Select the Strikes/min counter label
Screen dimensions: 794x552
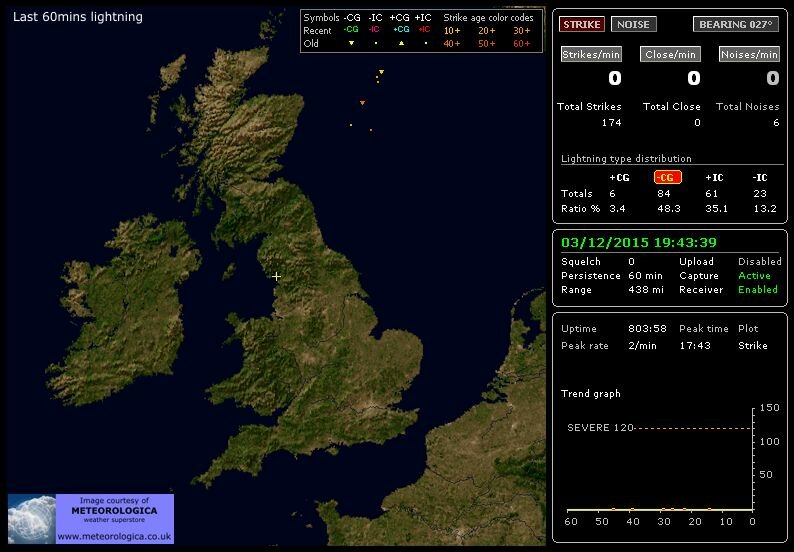tap(591, 54)
